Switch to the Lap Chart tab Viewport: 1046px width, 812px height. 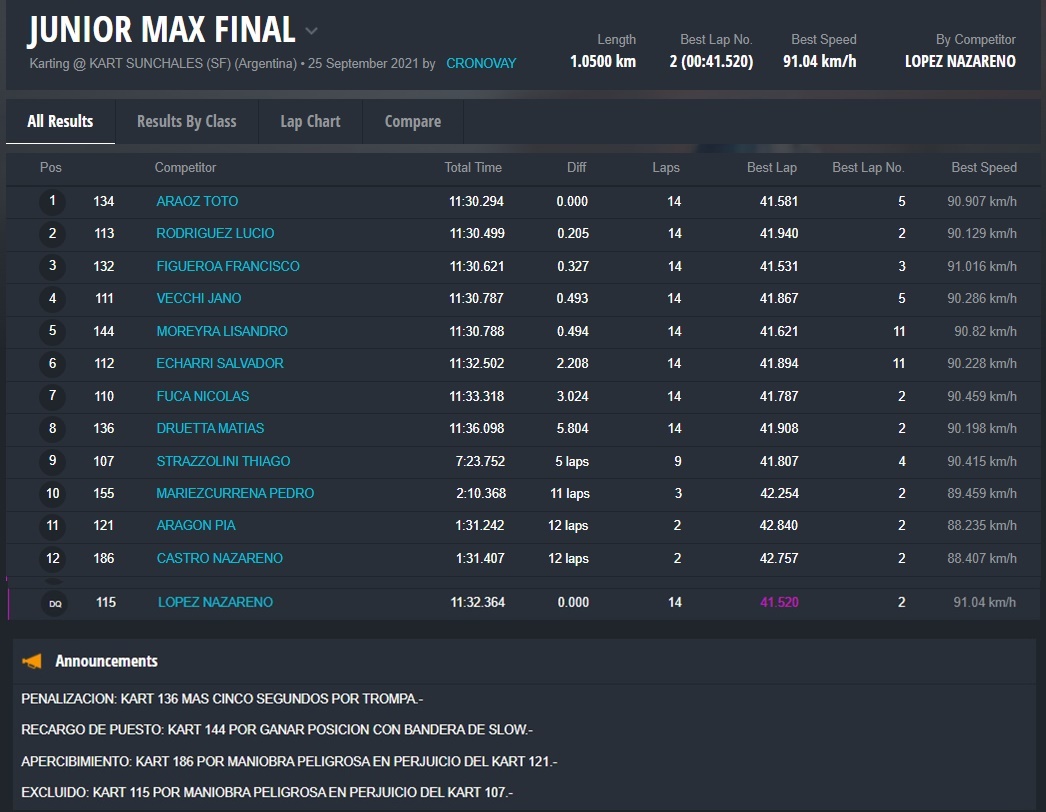click(310, 121)
